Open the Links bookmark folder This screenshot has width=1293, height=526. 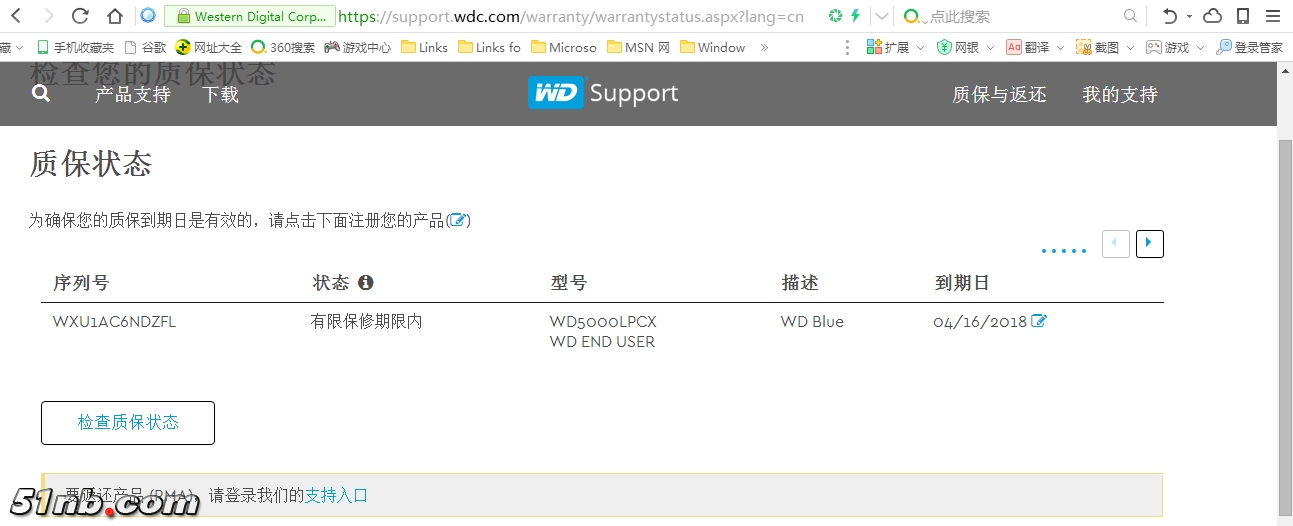[424, 47]
